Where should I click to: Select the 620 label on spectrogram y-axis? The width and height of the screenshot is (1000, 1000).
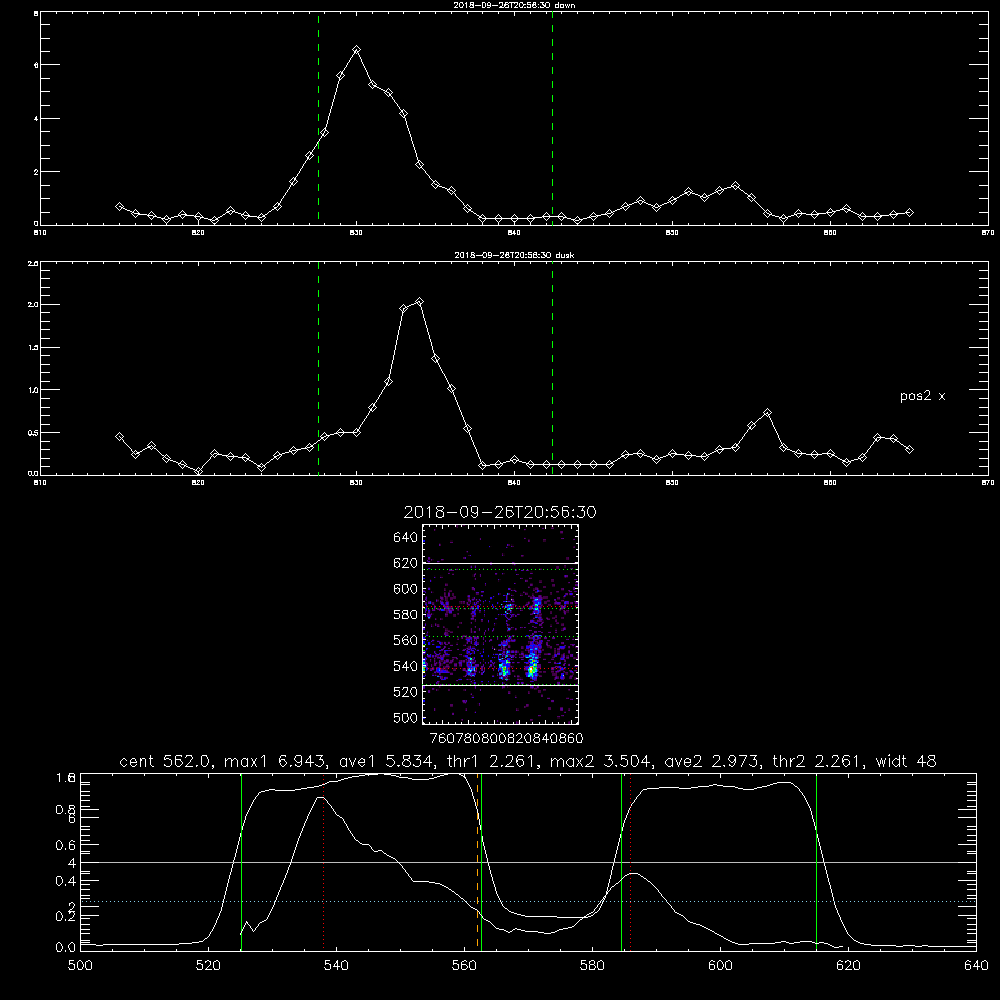[x=406, y=563]
